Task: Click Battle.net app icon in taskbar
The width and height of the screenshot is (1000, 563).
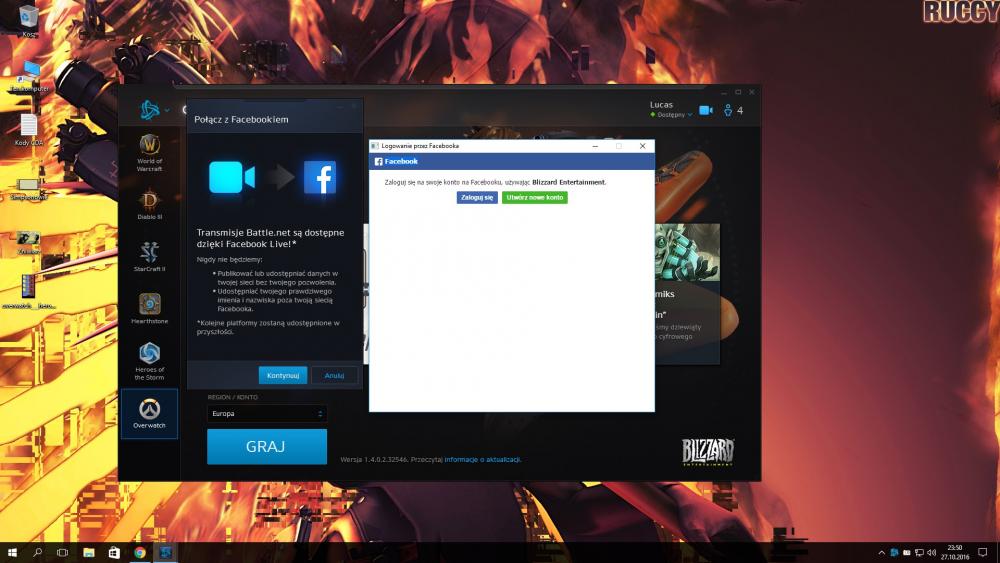Action: click(x=166, y=552)
